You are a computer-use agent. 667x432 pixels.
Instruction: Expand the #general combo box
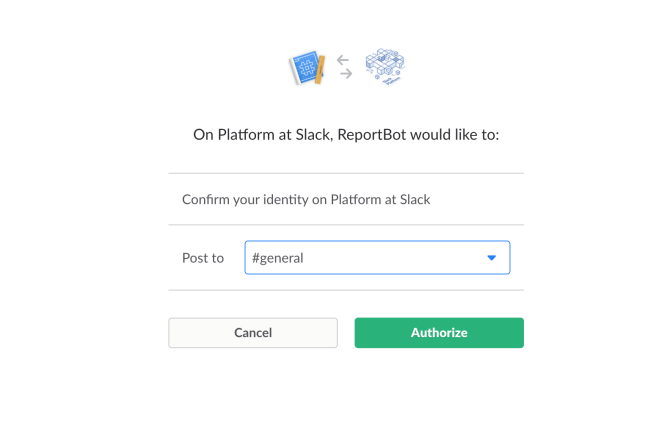pyautogui.click(x=377, y=258)
